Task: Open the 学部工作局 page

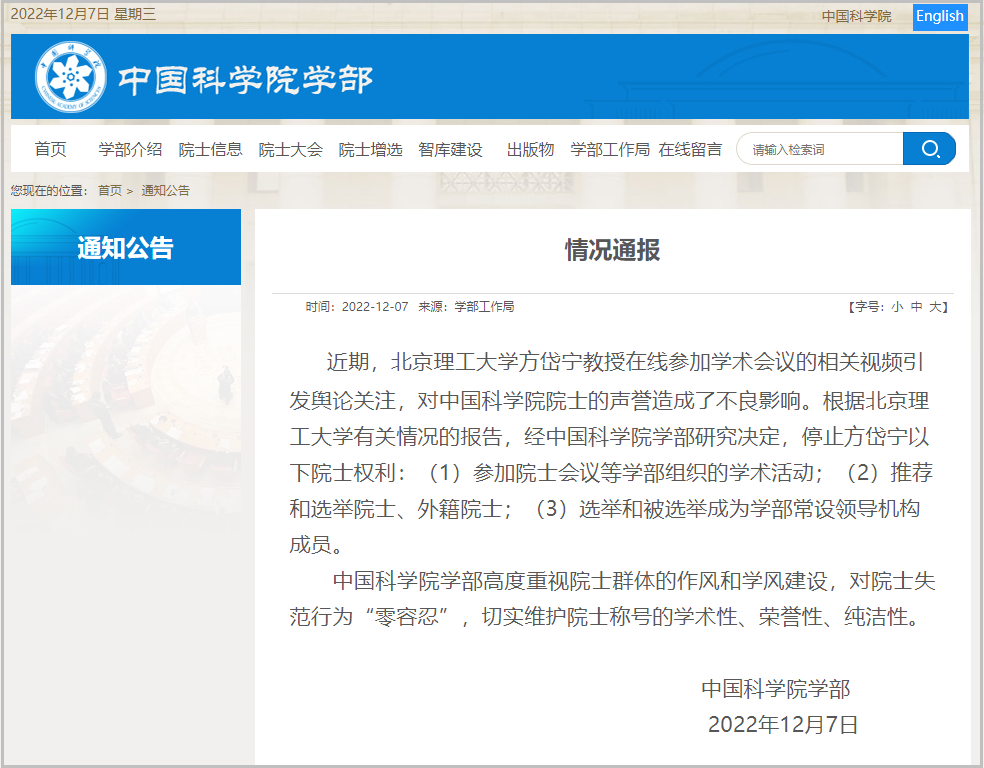Action: tap(609, 148)
